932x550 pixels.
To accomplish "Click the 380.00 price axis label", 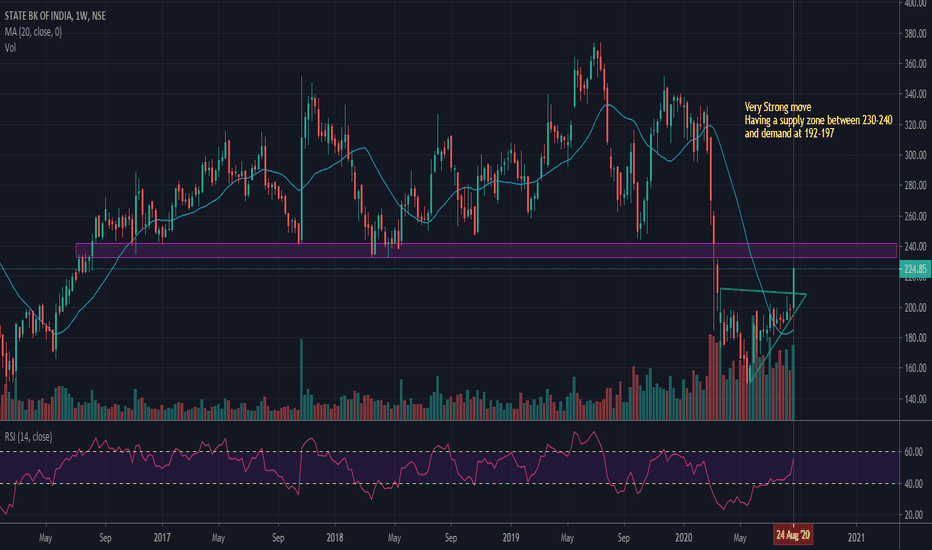I will pyautogui.click(x=915, y=33).
